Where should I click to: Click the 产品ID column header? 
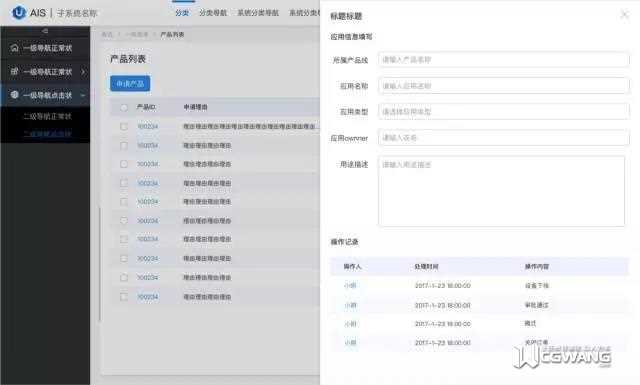pyautogui.click(x=146, y=107)
